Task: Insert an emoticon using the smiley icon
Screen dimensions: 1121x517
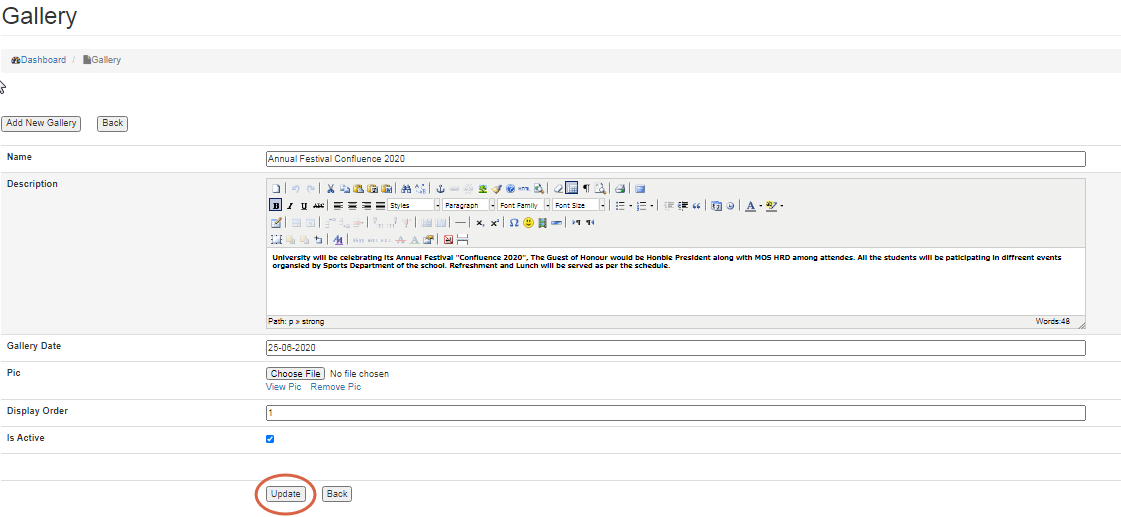Action: coord(528,222)
